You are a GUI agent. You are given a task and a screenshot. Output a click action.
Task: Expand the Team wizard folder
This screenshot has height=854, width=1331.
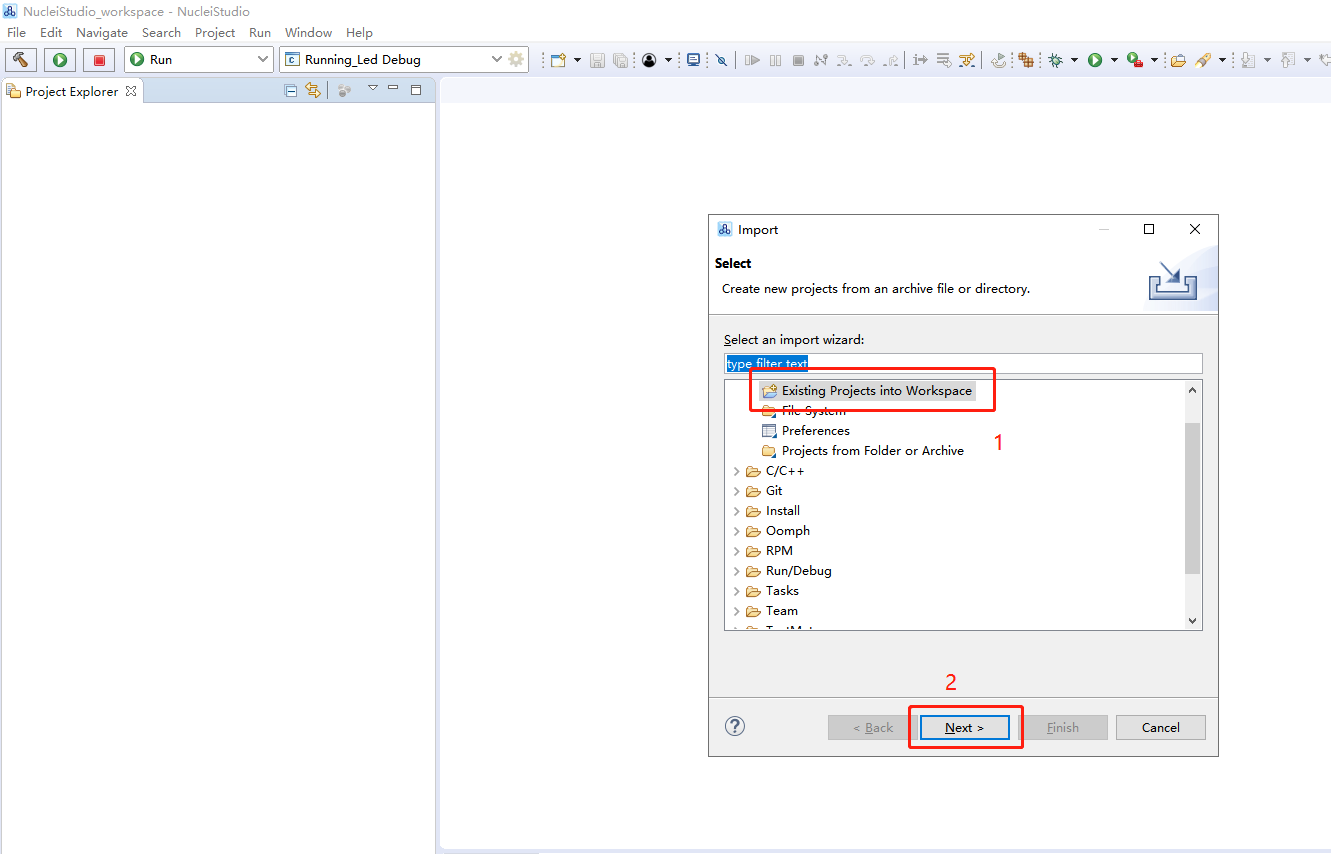coord(737,611)
